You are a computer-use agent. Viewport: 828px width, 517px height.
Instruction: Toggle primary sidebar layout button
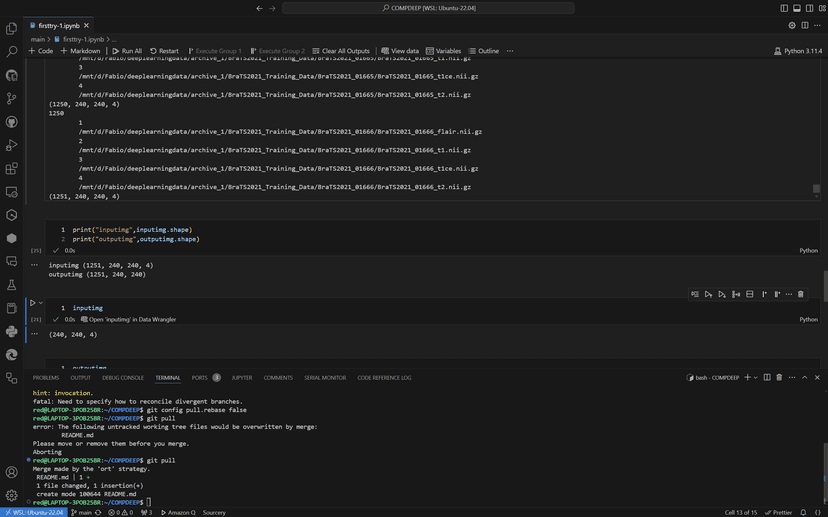pos(784,8)
